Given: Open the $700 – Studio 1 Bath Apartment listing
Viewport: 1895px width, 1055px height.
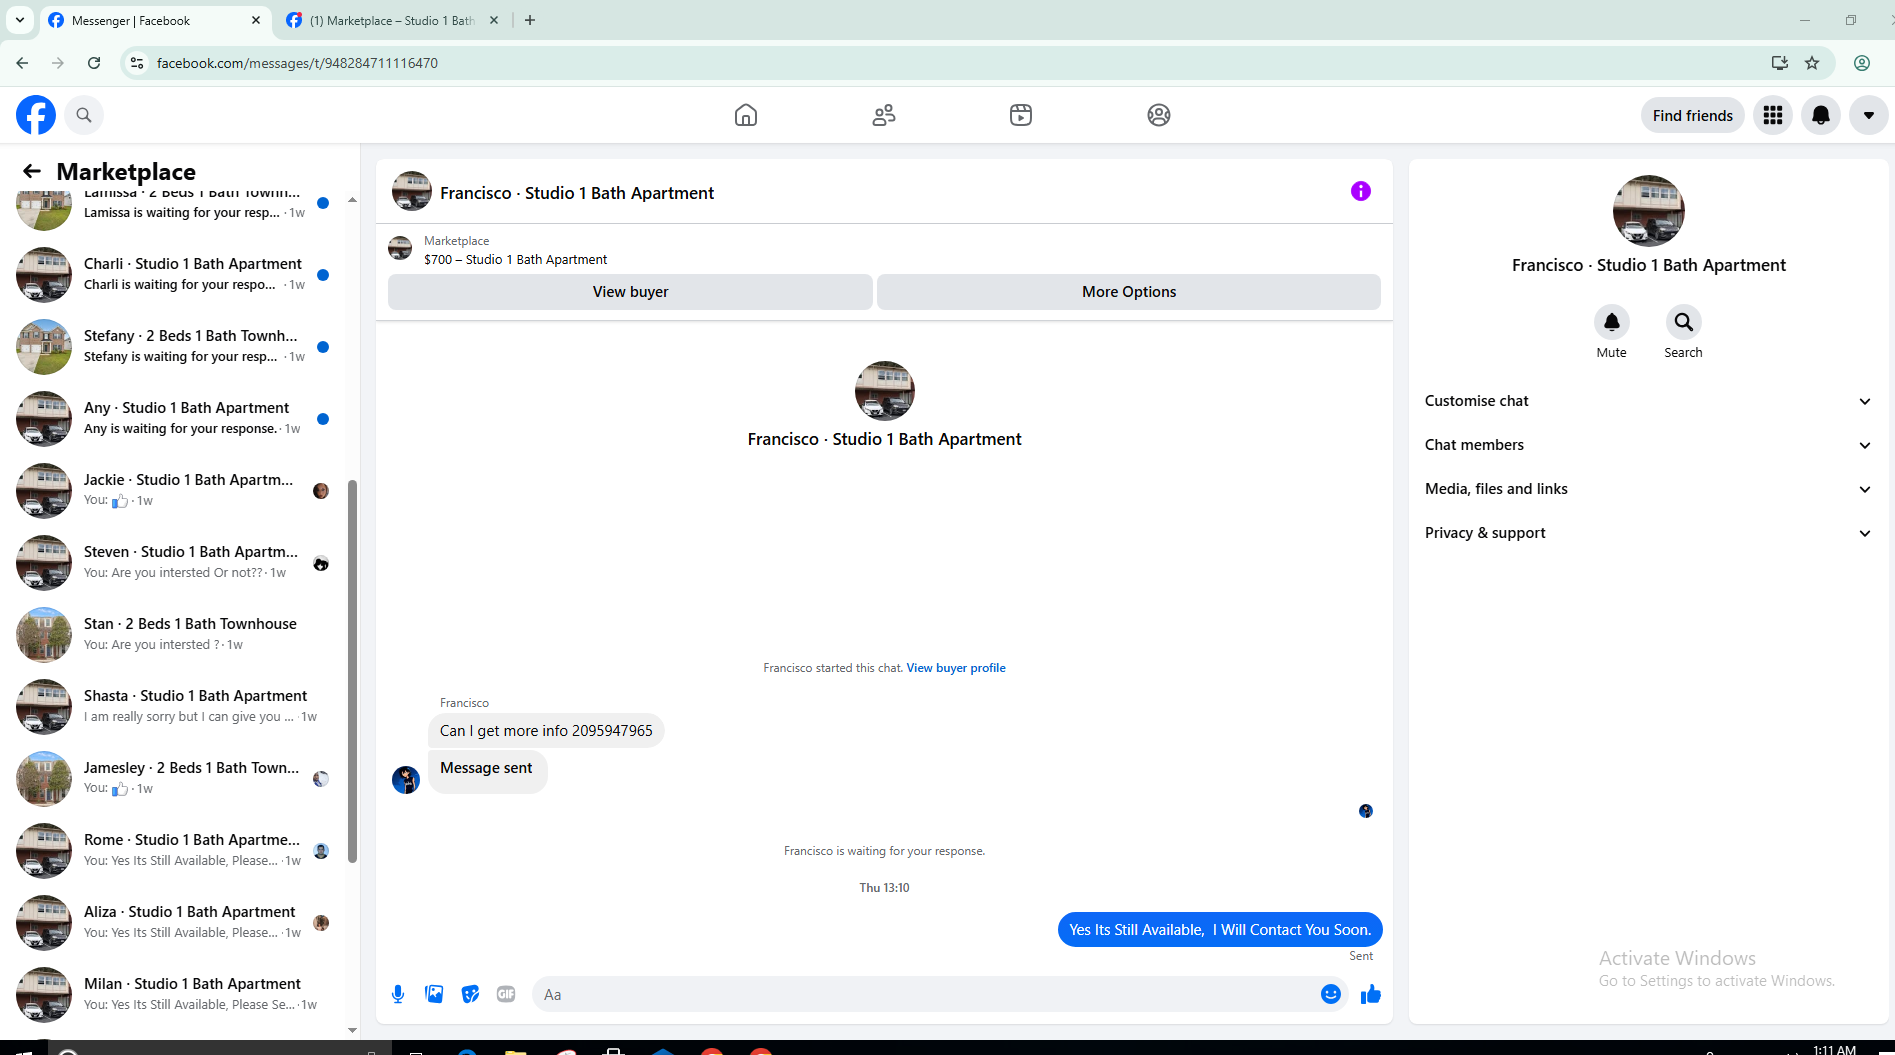Looking at the screenshot, I should [x=516, y=259].
